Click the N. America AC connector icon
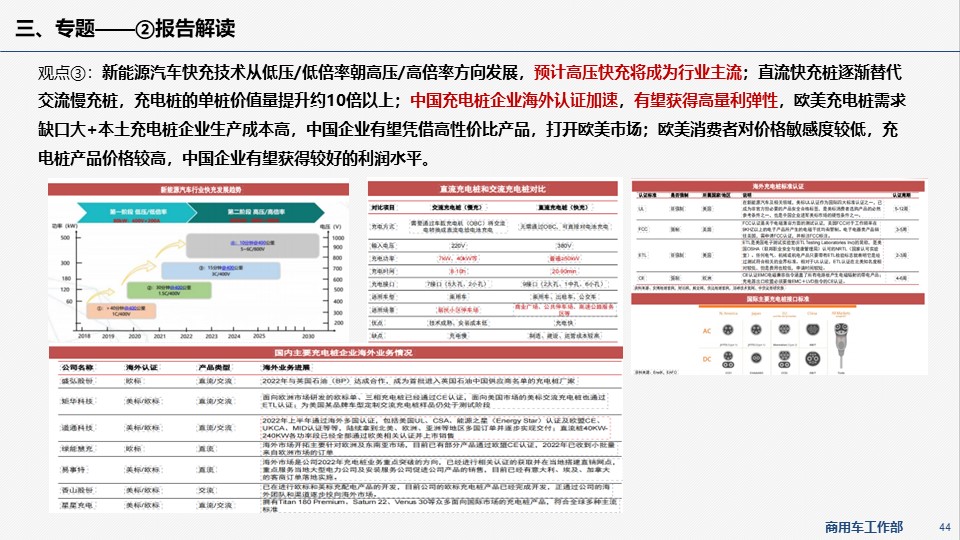Image resolution: width=960 pixels, height=540 pixels. (x=728, y=330)
